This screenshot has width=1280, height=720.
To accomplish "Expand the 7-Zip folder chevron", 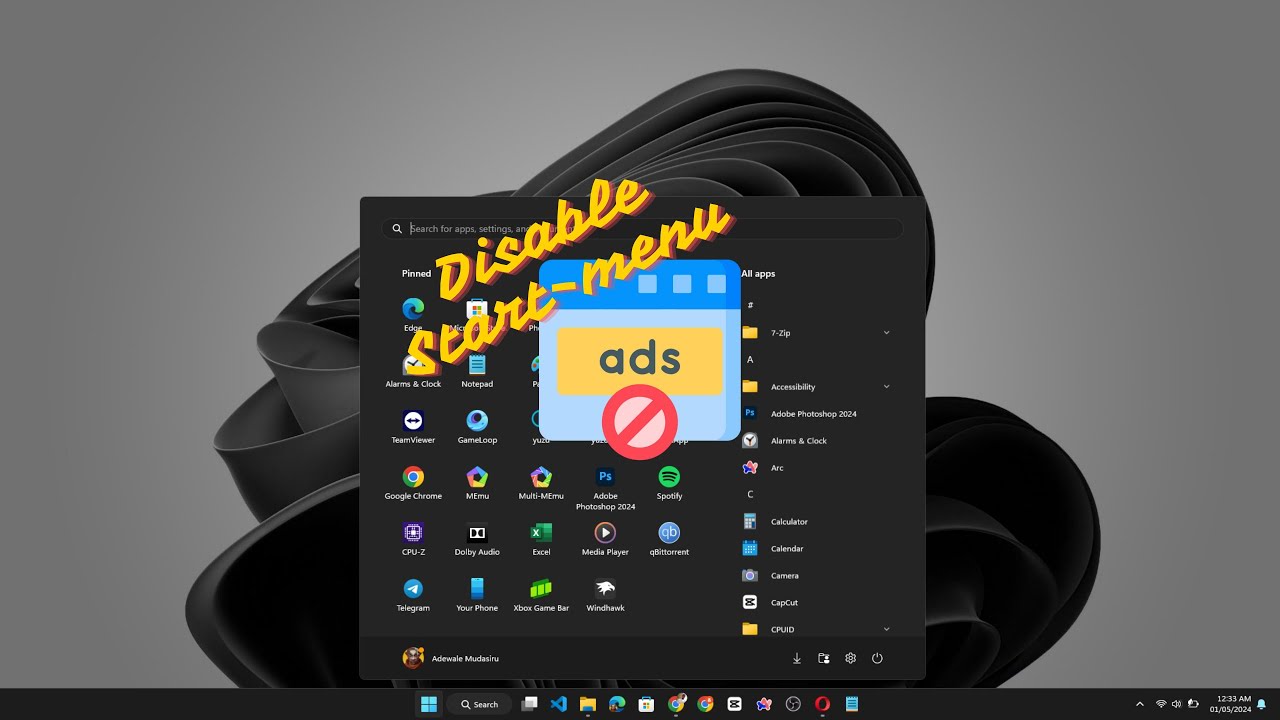I will tap(886, 333).
